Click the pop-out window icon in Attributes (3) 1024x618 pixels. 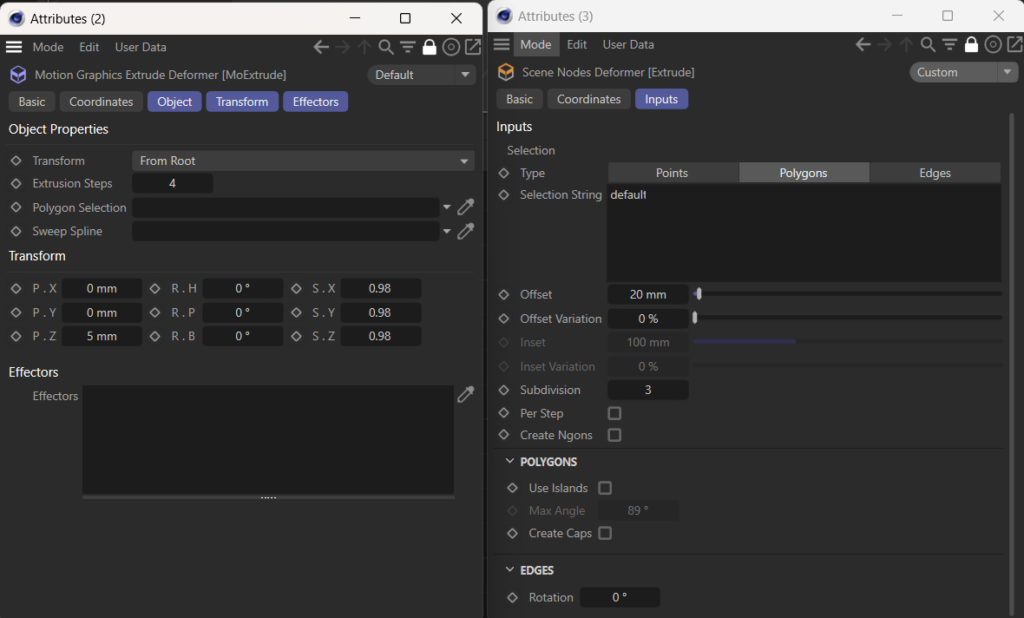pos(1015,44)
